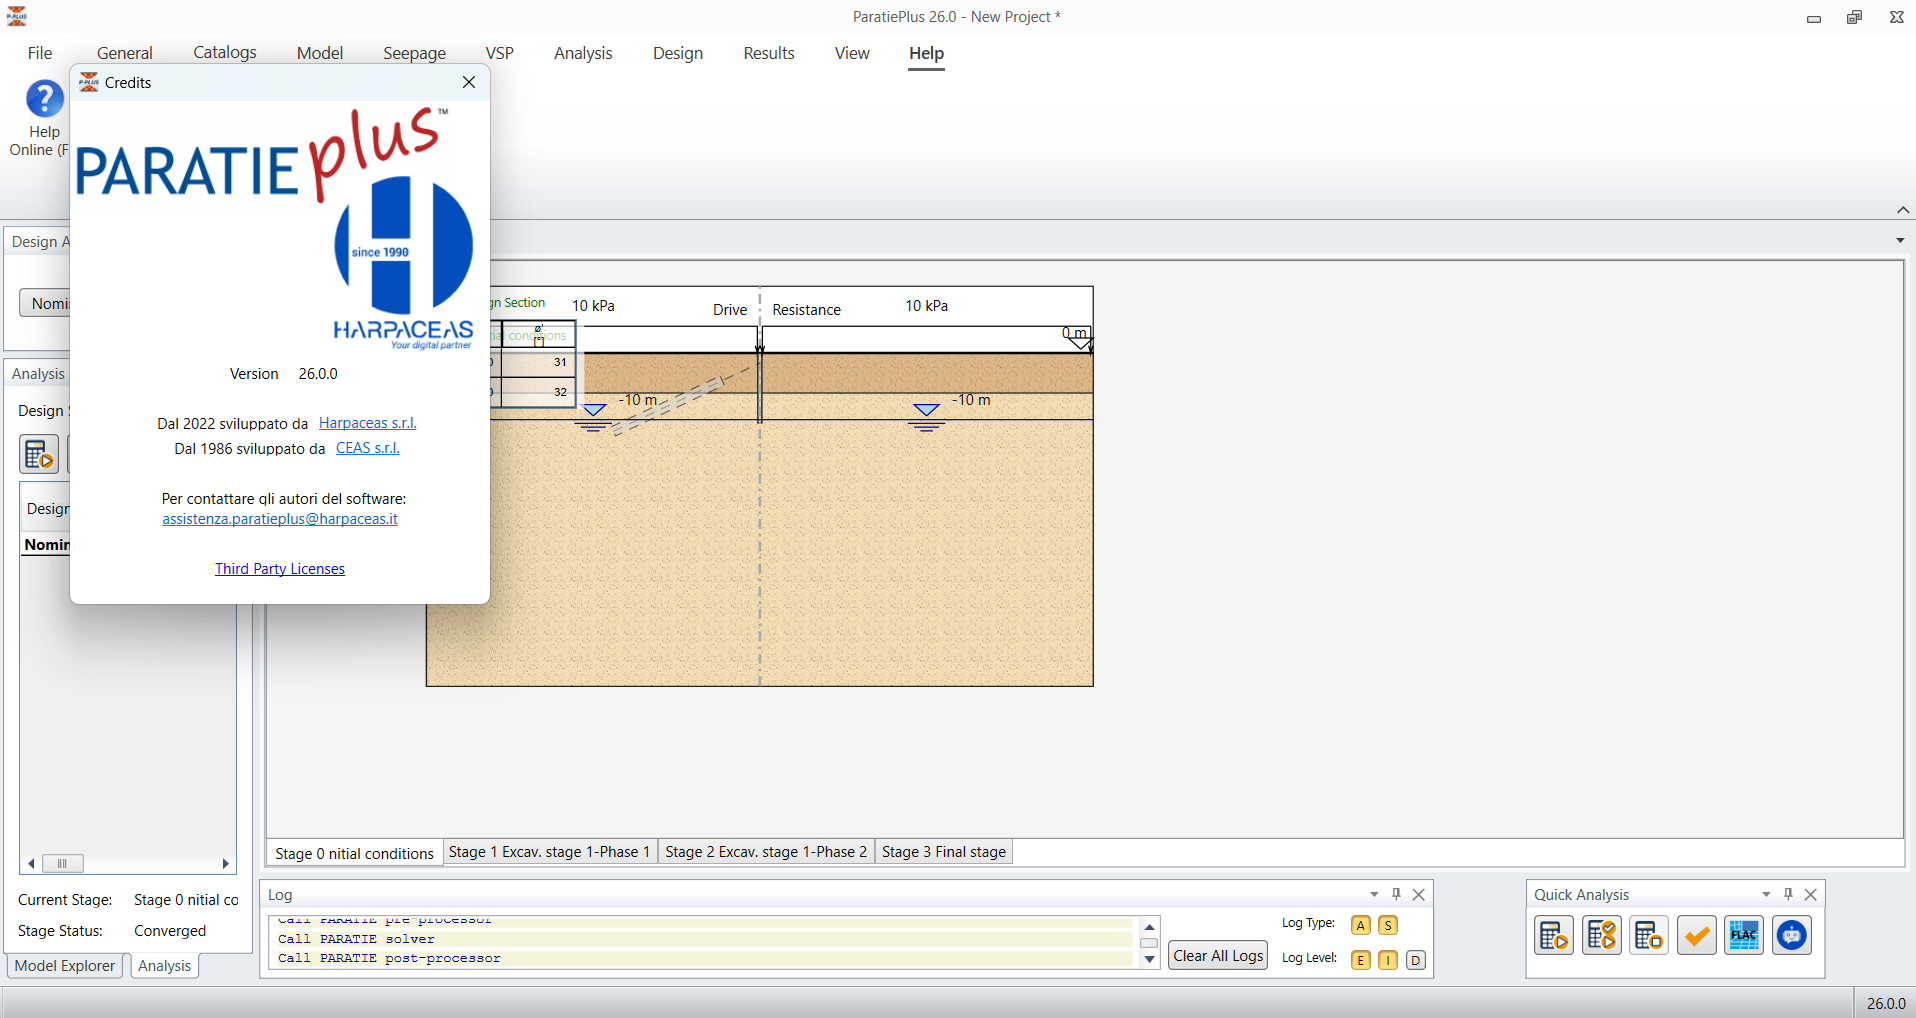The height and width of the screenshot is (1018, 1916).
Task: Click the run-and-verify calculator icon in Quick Analysis
Action: [1602, 936]
